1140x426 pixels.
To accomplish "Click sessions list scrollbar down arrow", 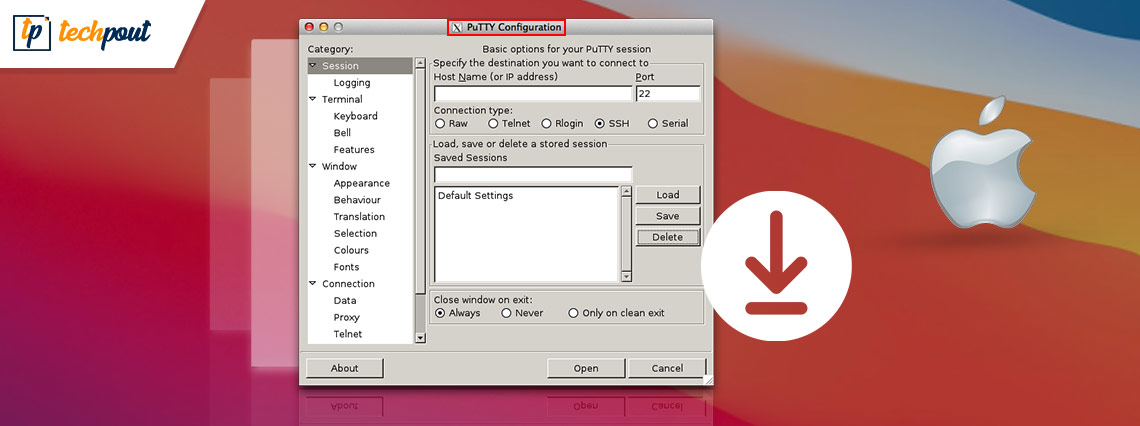I will [626, 276].
